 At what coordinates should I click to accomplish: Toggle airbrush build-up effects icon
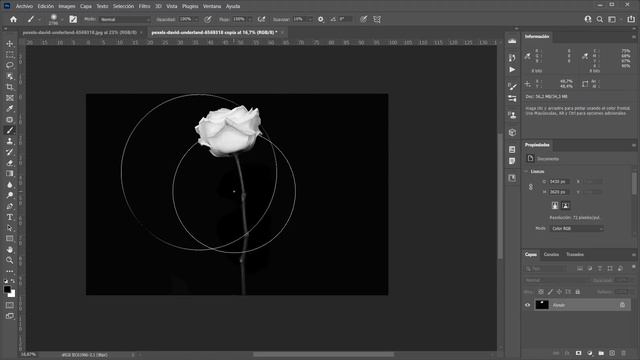[x=262, y=19]
